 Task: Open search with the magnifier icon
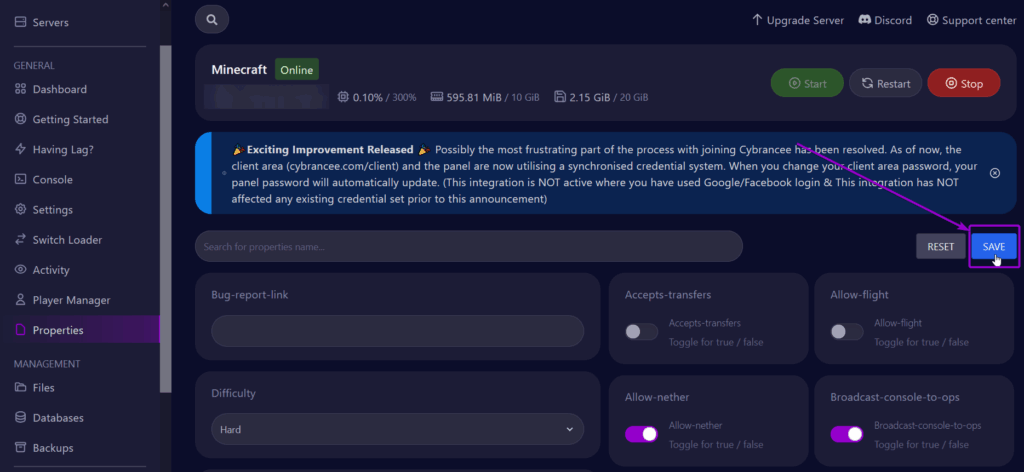tap(212, 20)
